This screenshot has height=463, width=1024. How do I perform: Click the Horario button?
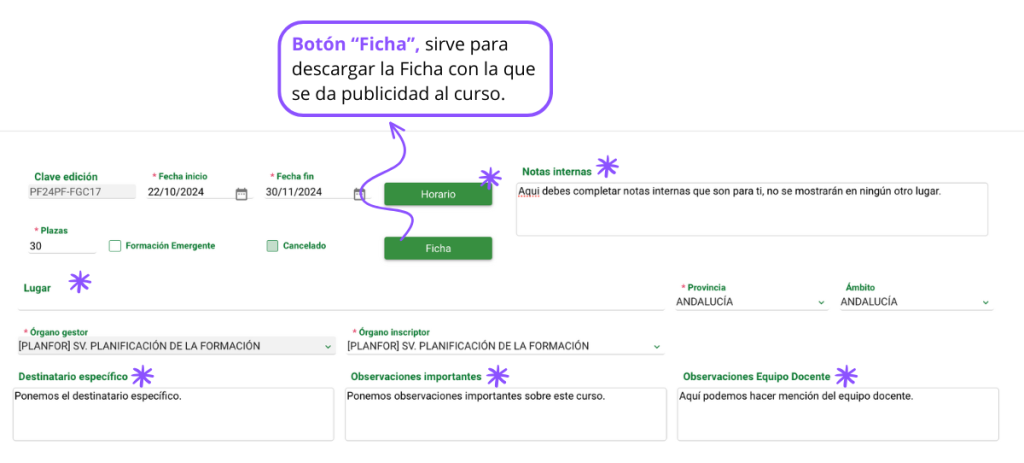[x=438, y=194]
